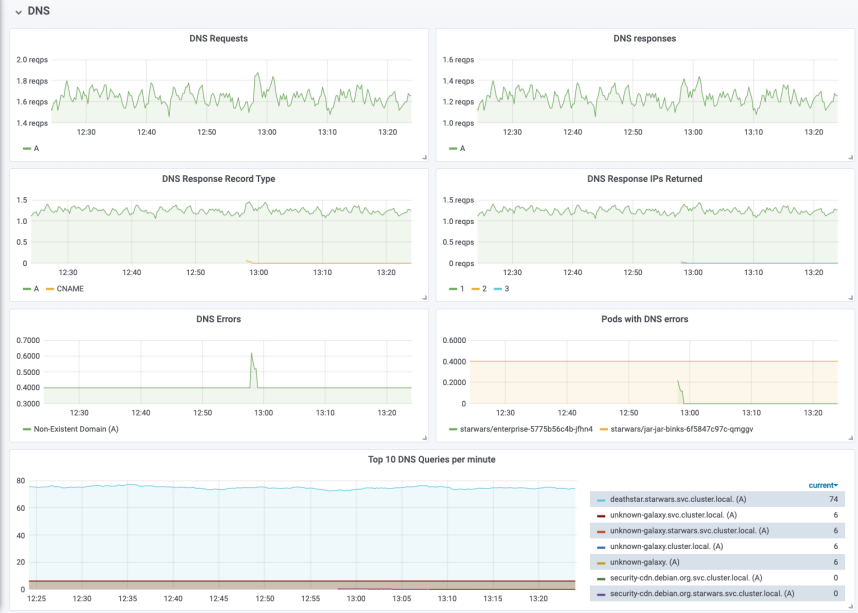Open the DNS Requests panel title menu
The image size is (858, 613).
point(218,38)
